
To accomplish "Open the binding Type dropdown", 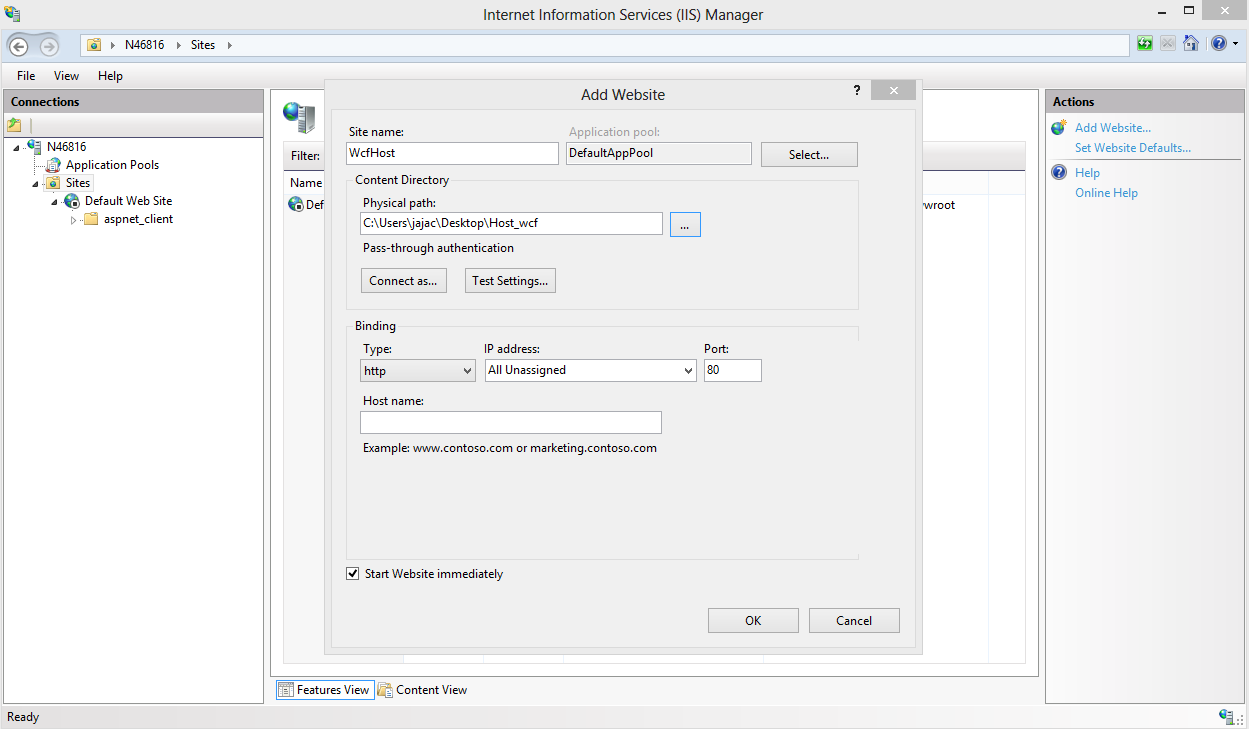I will [467, 370].
